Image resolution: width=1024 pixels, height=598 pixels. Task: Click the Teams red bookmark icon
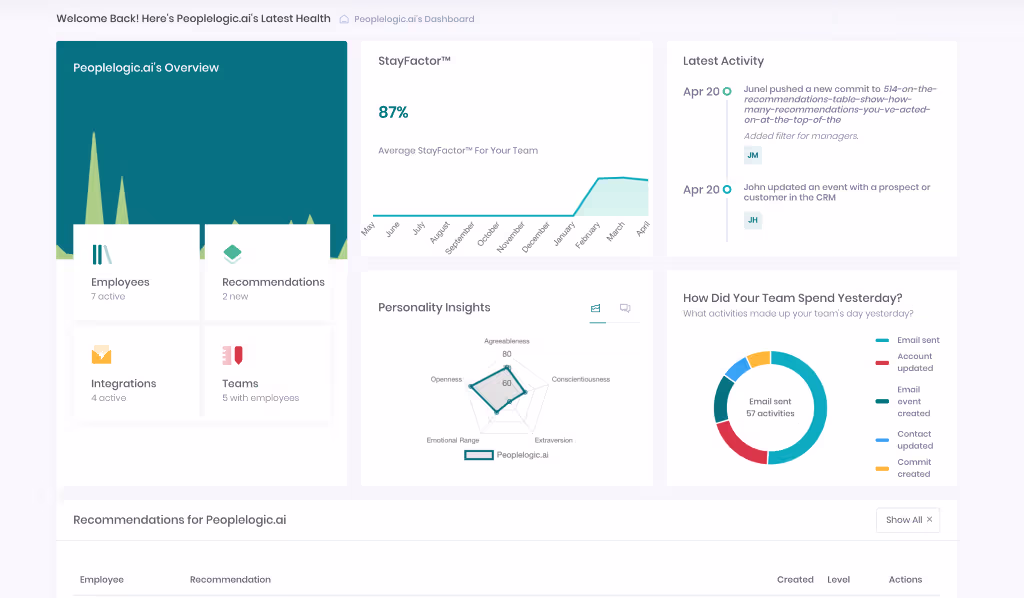(232, 355)
